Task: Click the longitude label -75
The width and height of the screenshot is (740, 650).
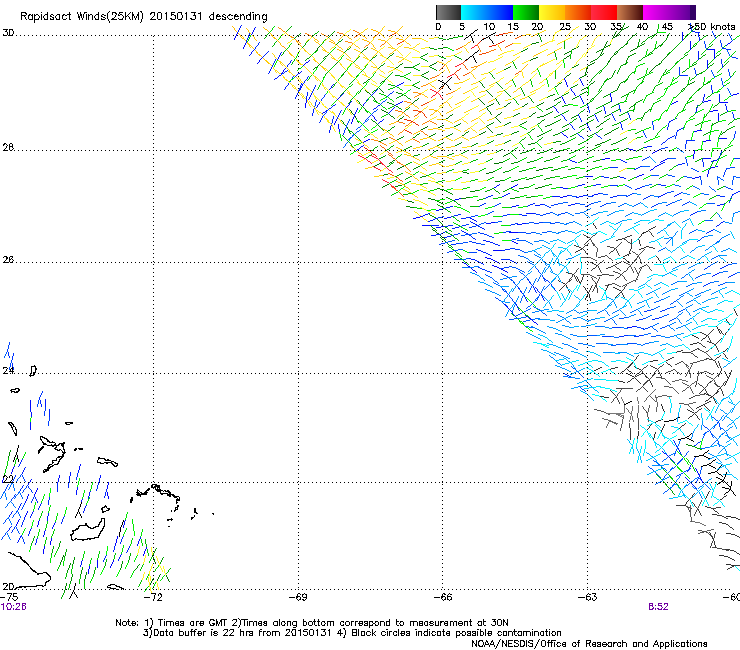Action: pyautogui.click(x=9, y=597)
